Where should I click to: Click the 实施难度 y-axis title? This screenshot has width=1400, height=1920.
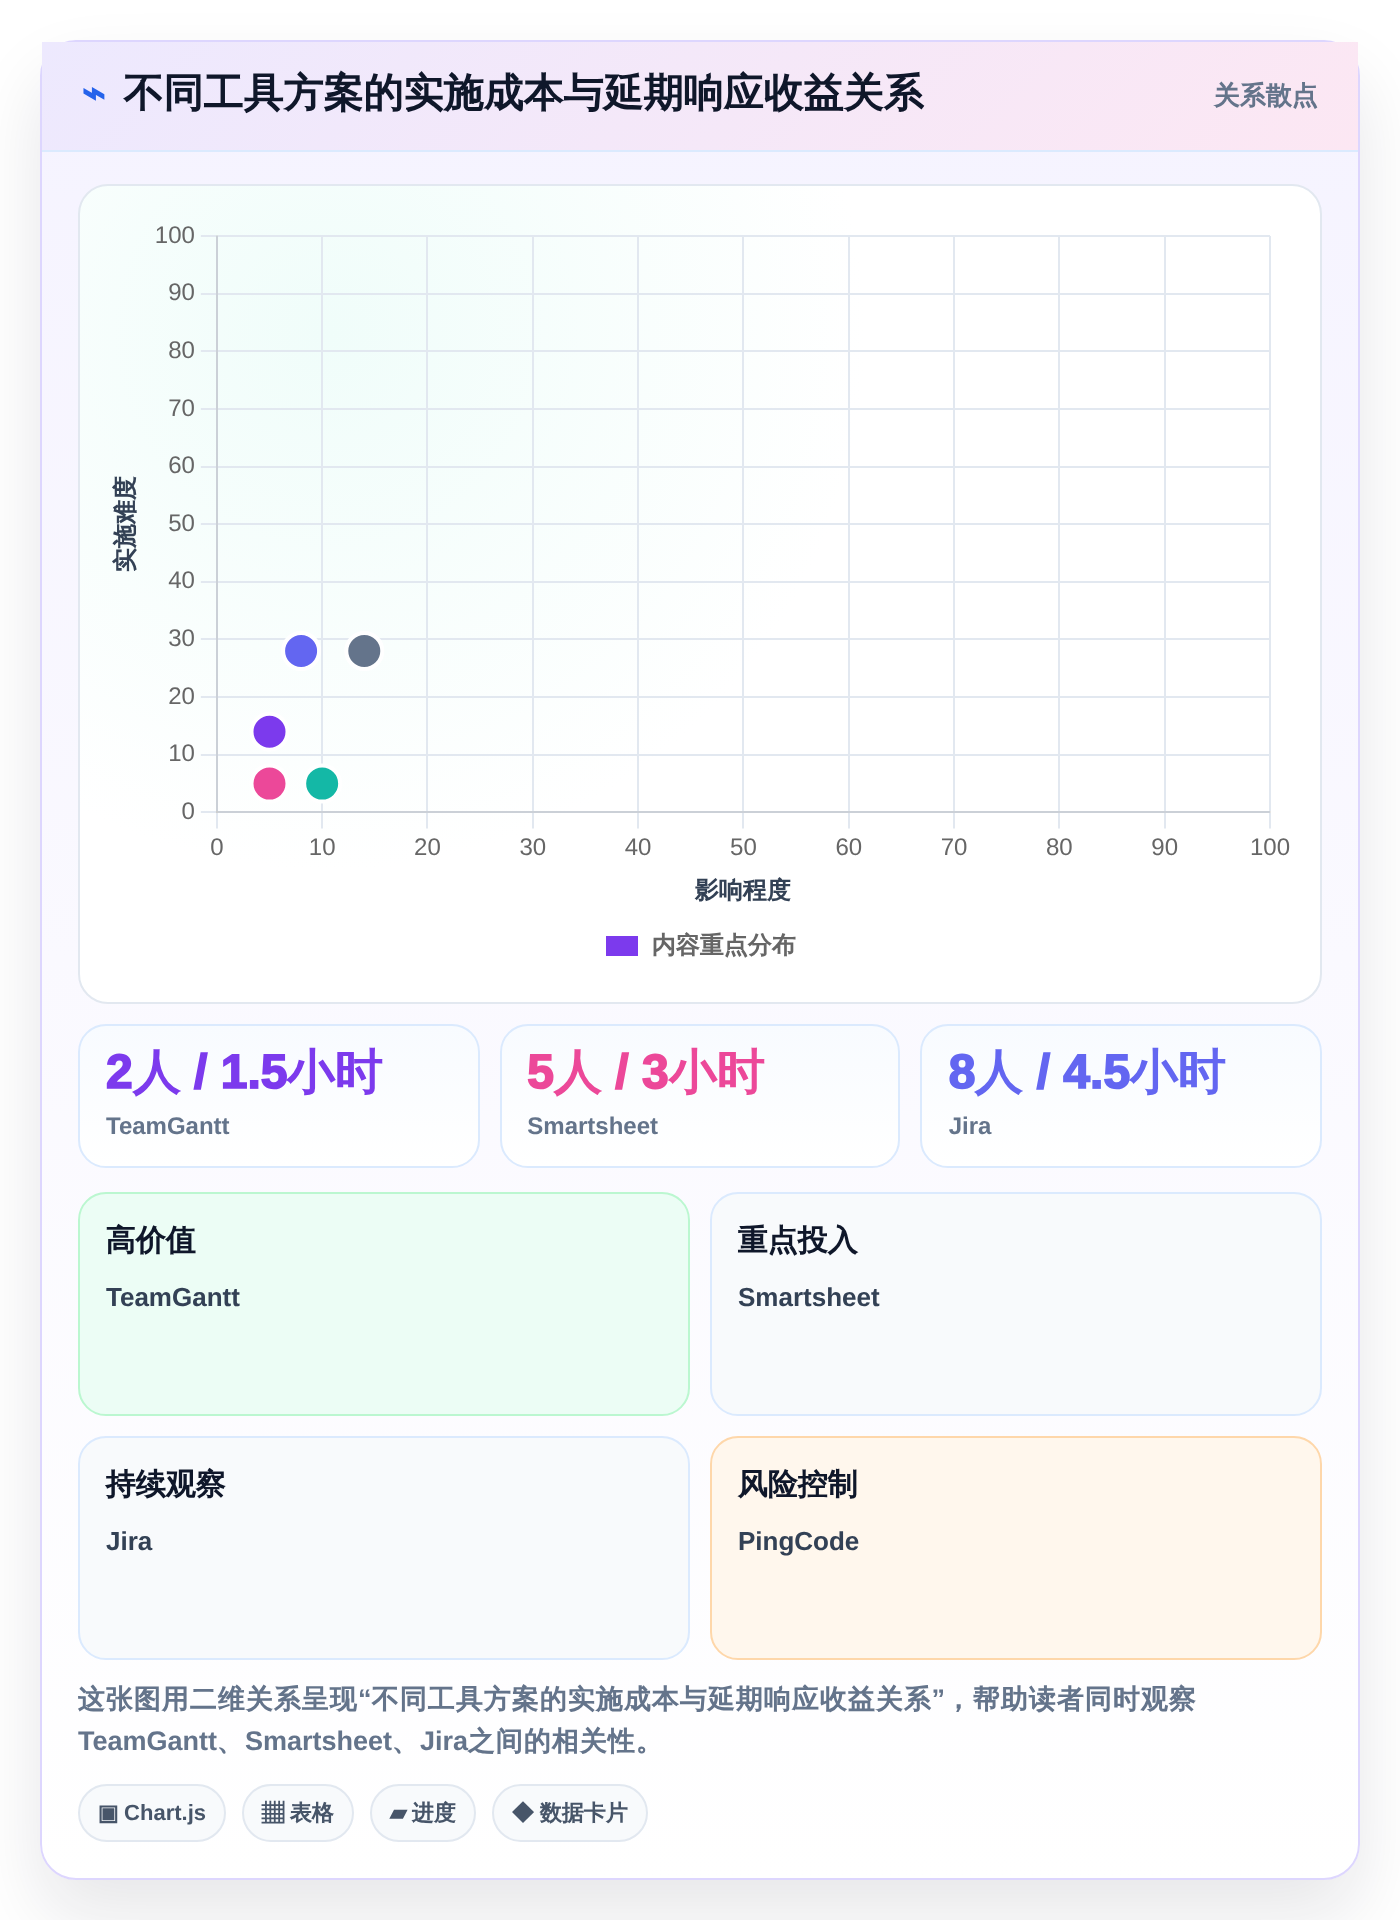(125, 524)
